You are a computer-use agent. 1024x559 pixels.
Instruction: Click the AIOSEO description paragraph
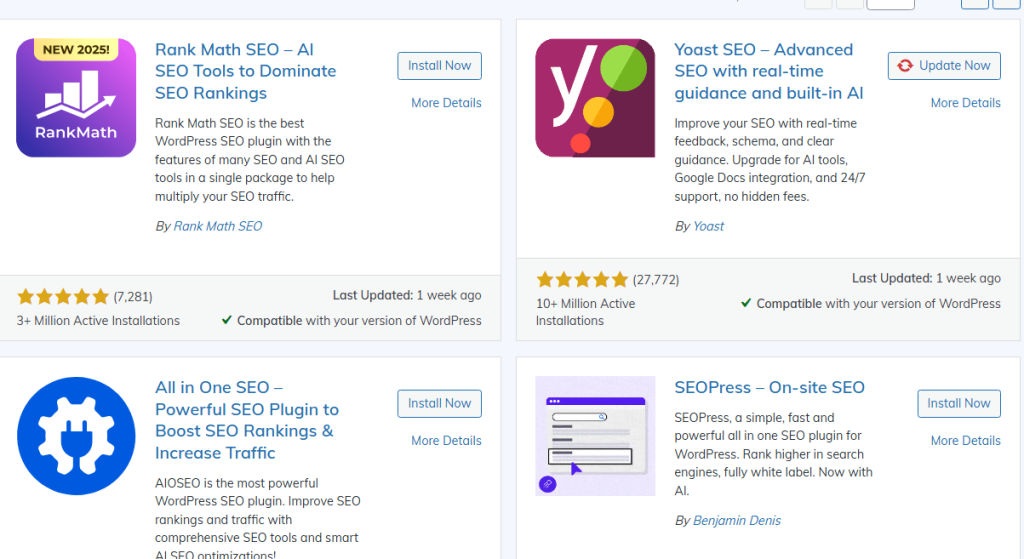point(257,518)
